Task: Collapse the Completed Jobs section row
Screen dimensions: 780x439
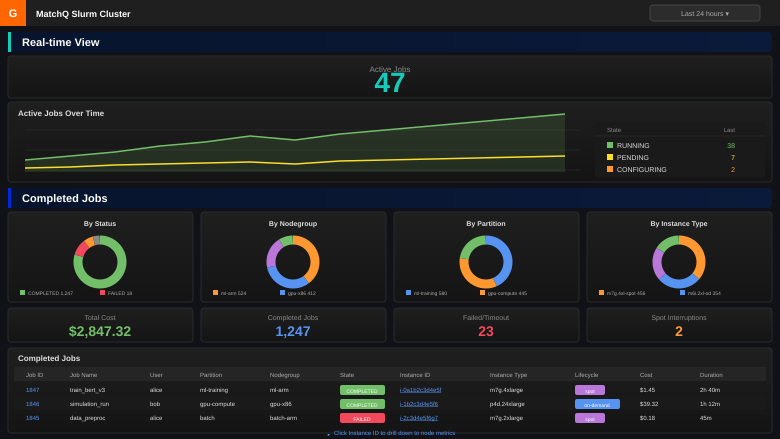Action: [64, 198]
